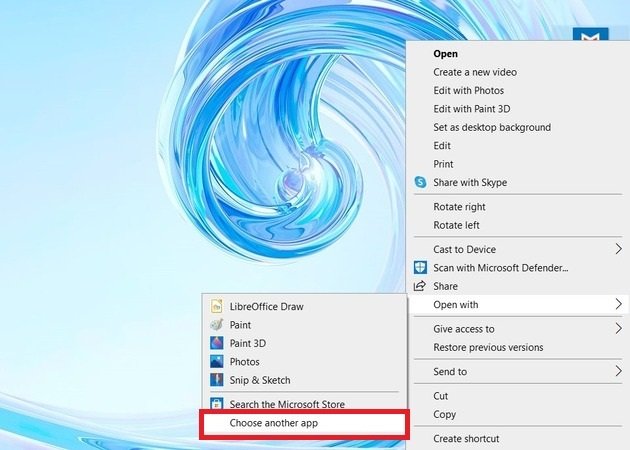The height and width of the screenshot is (450, 630).
Task: Click the Skype logo icon
Action: 420,182
